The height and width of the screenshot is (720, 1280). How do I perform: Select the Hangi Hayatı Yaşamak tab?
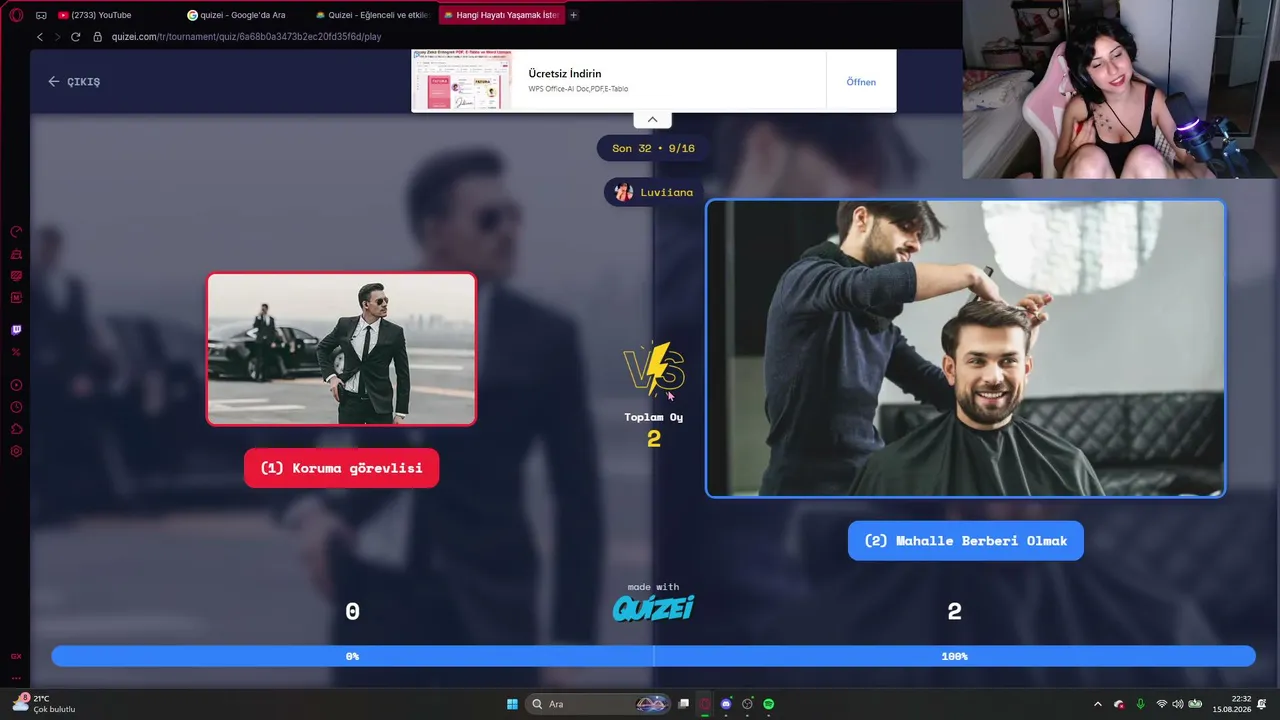[501, 15]
